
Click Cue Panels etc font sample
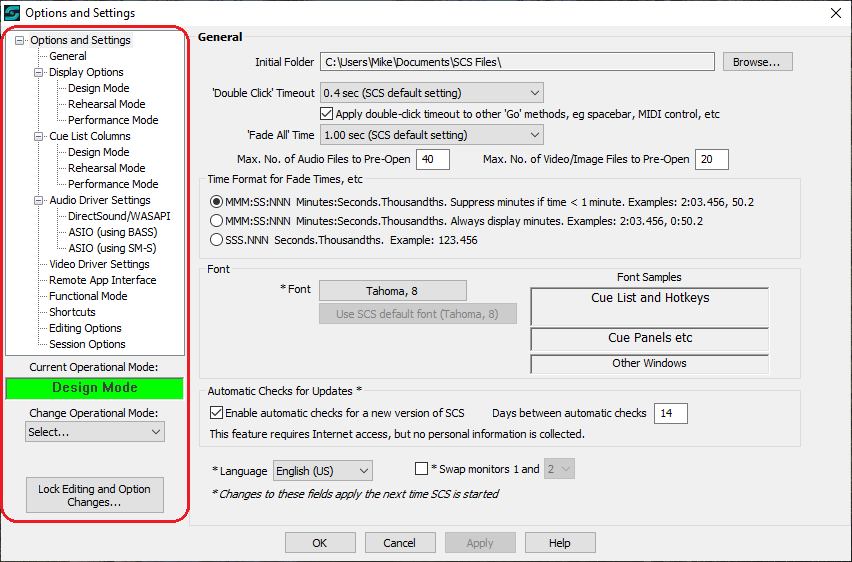pyautogui.click(x=650, y=339)
